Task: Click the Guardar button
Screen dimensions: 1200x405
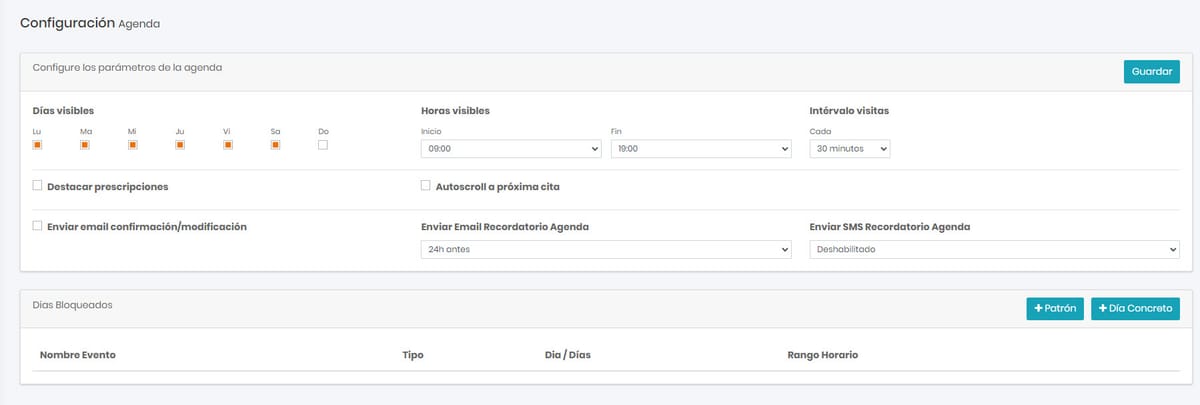Action: coord(1151,72)
